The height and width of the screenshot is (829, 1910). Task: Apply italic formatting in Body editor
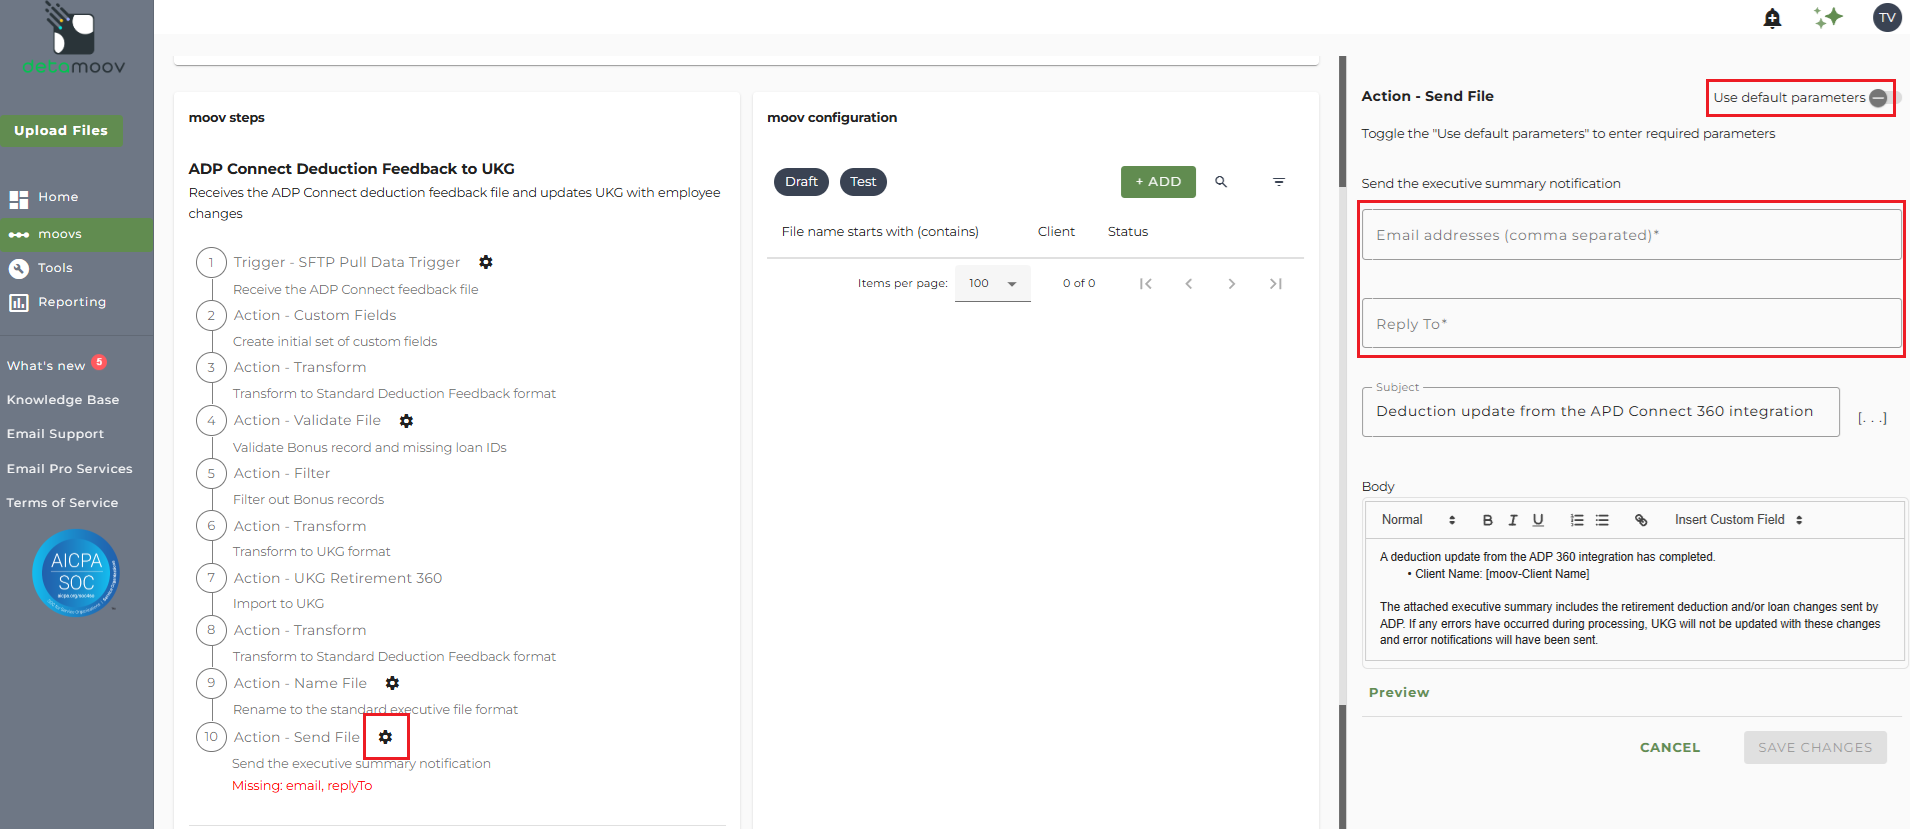(1513, 520)
